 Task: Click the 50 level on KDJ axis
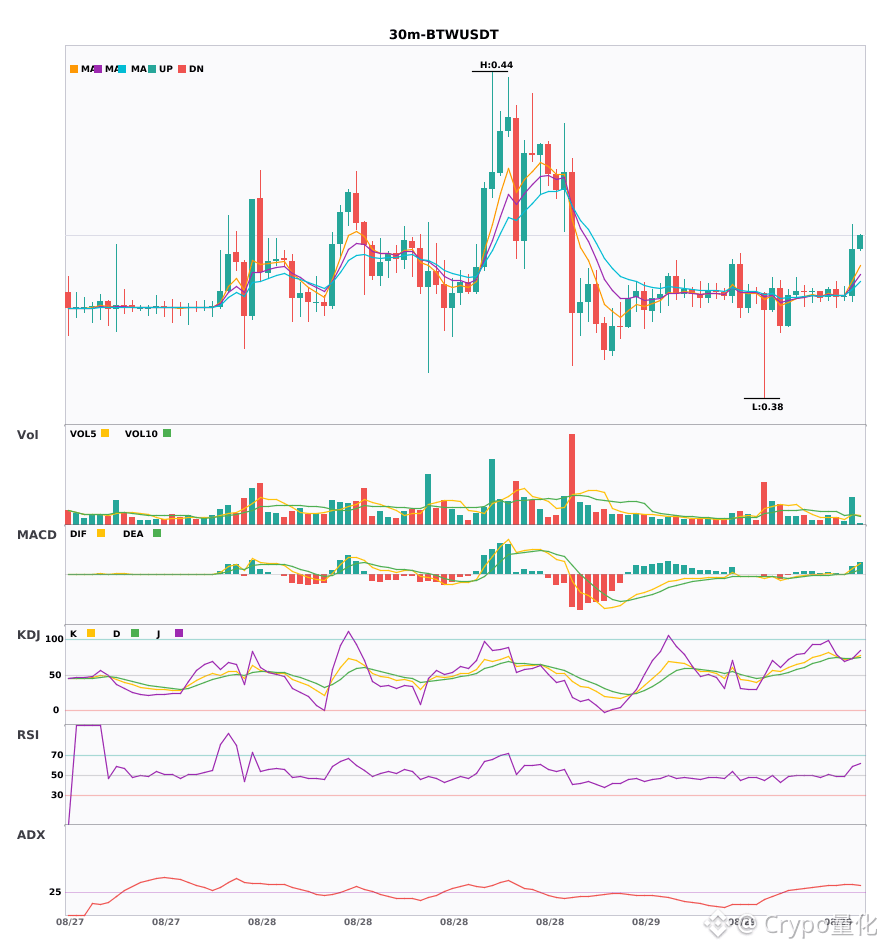tap(55, 675)
